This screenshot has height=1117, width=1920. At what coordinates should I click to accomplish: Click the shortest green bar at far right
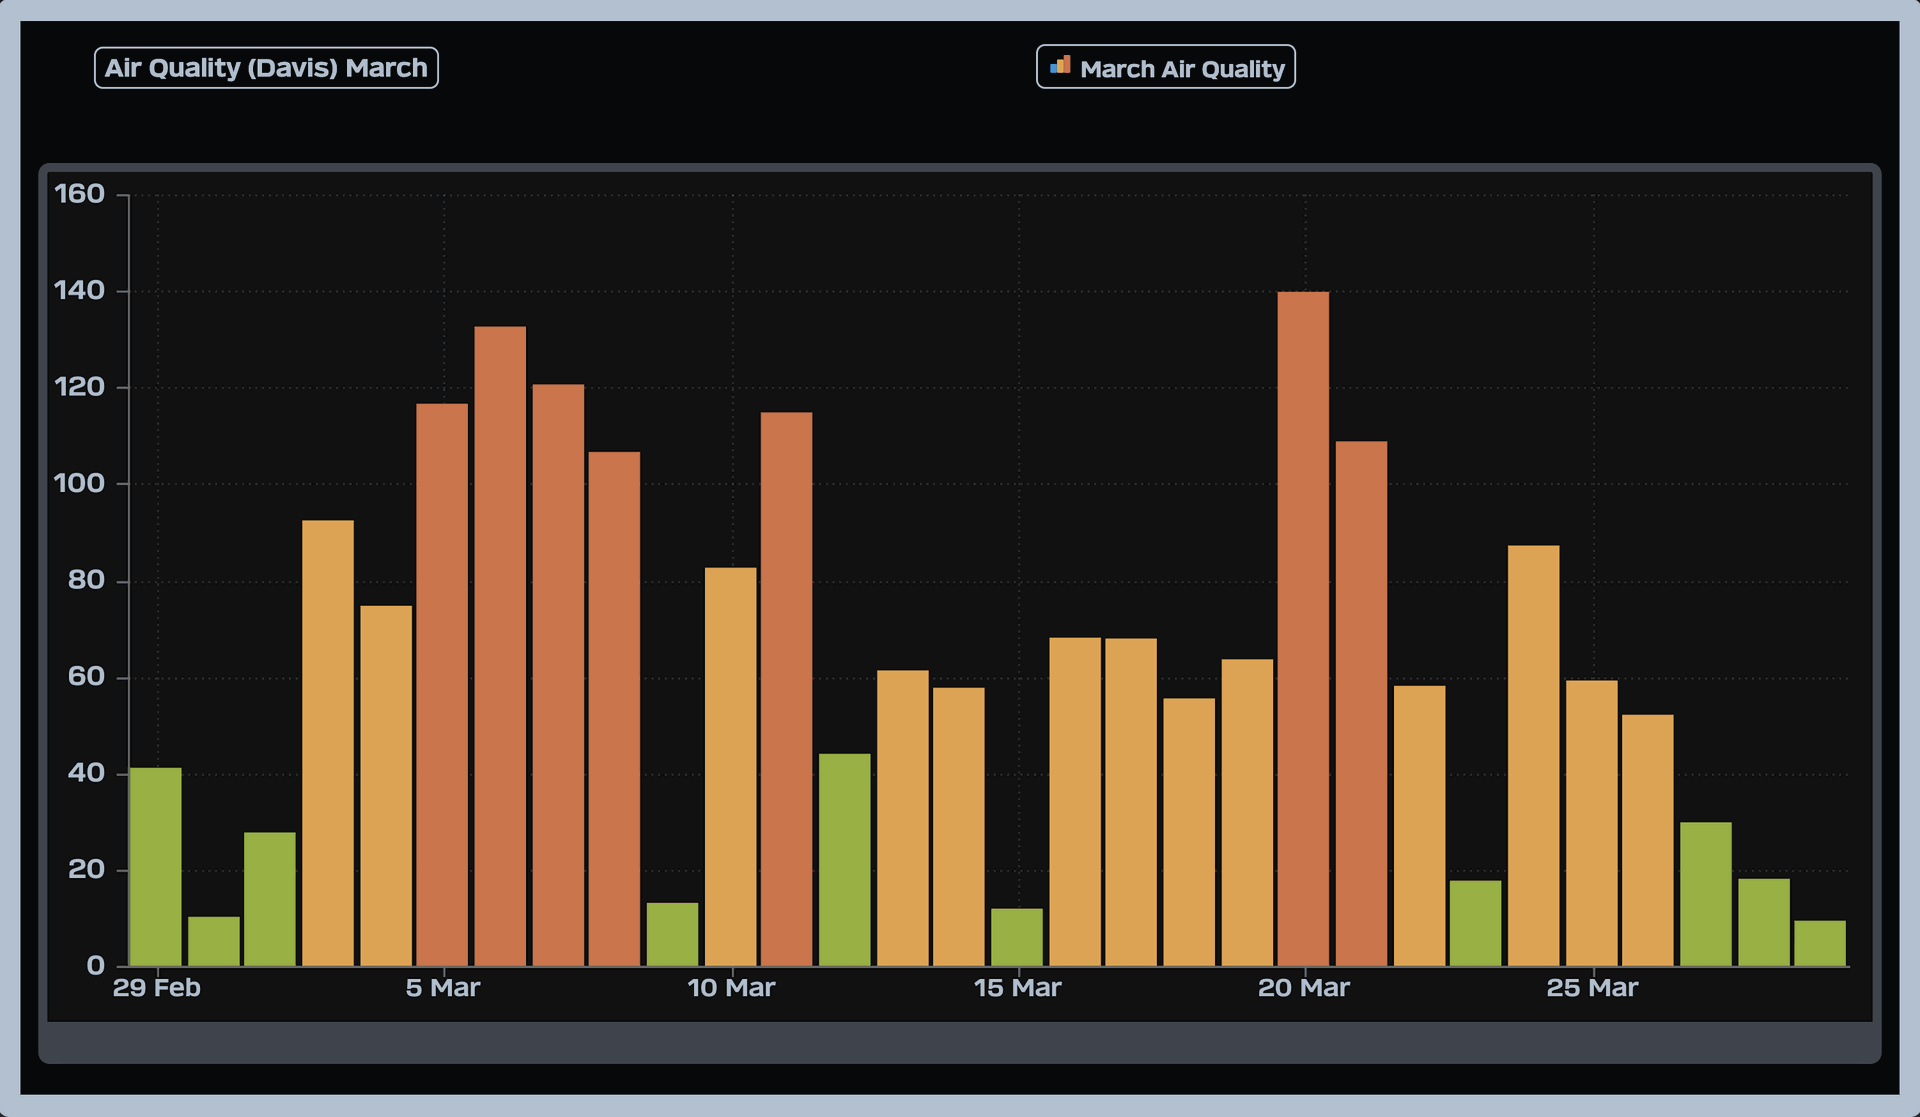[x=1819, y=943]
